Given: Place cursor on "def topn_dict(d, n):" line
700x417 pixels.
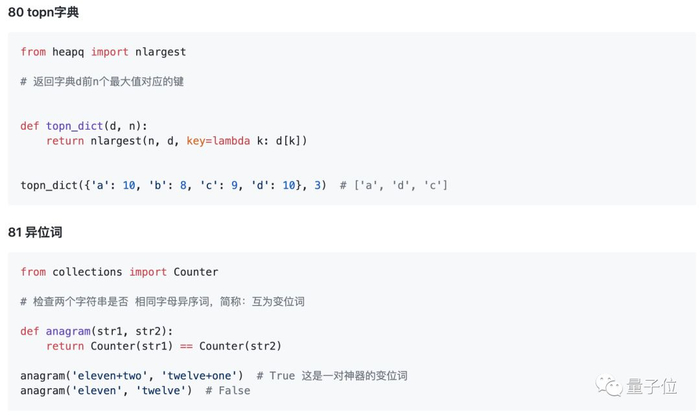Looking at the screenshot, I should pos(84,126).
